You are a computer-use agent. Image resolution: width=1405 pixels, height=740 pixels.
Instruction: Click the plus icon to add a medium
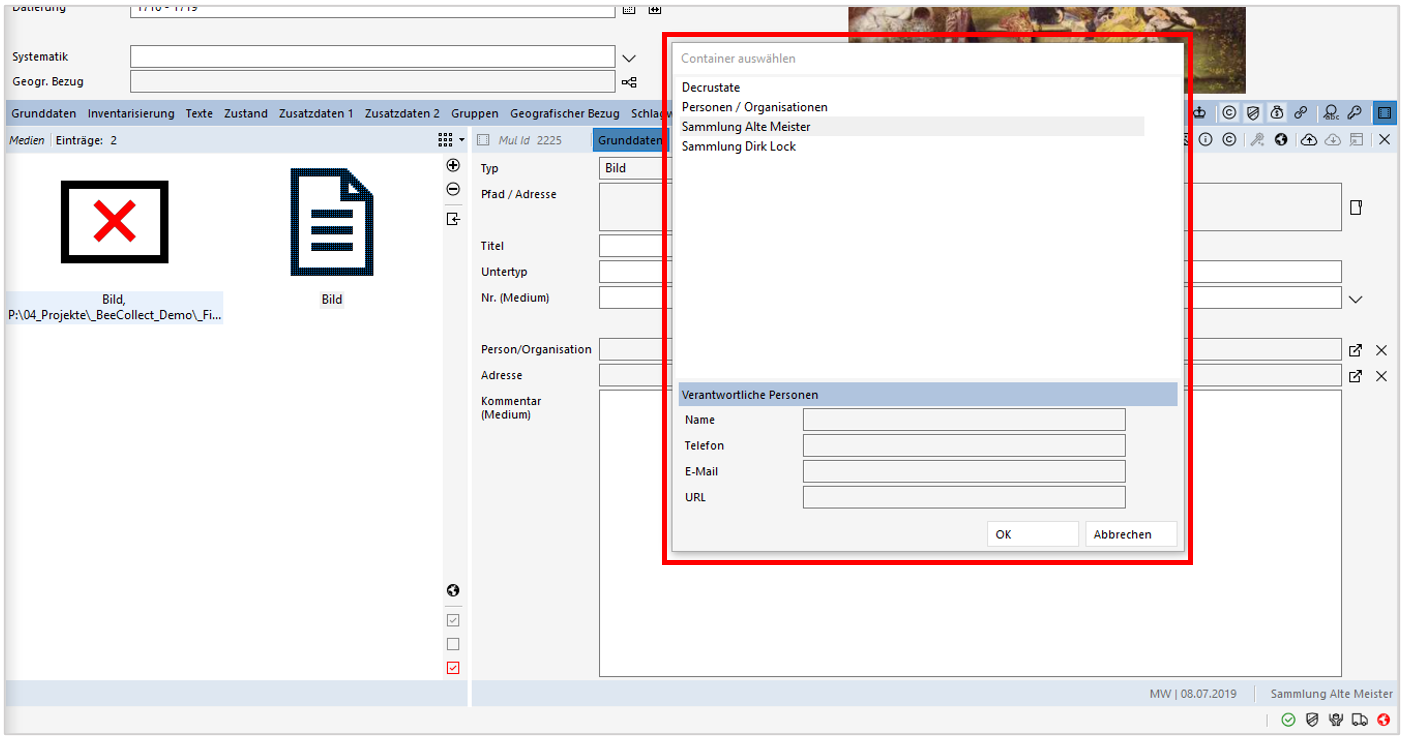453,166
